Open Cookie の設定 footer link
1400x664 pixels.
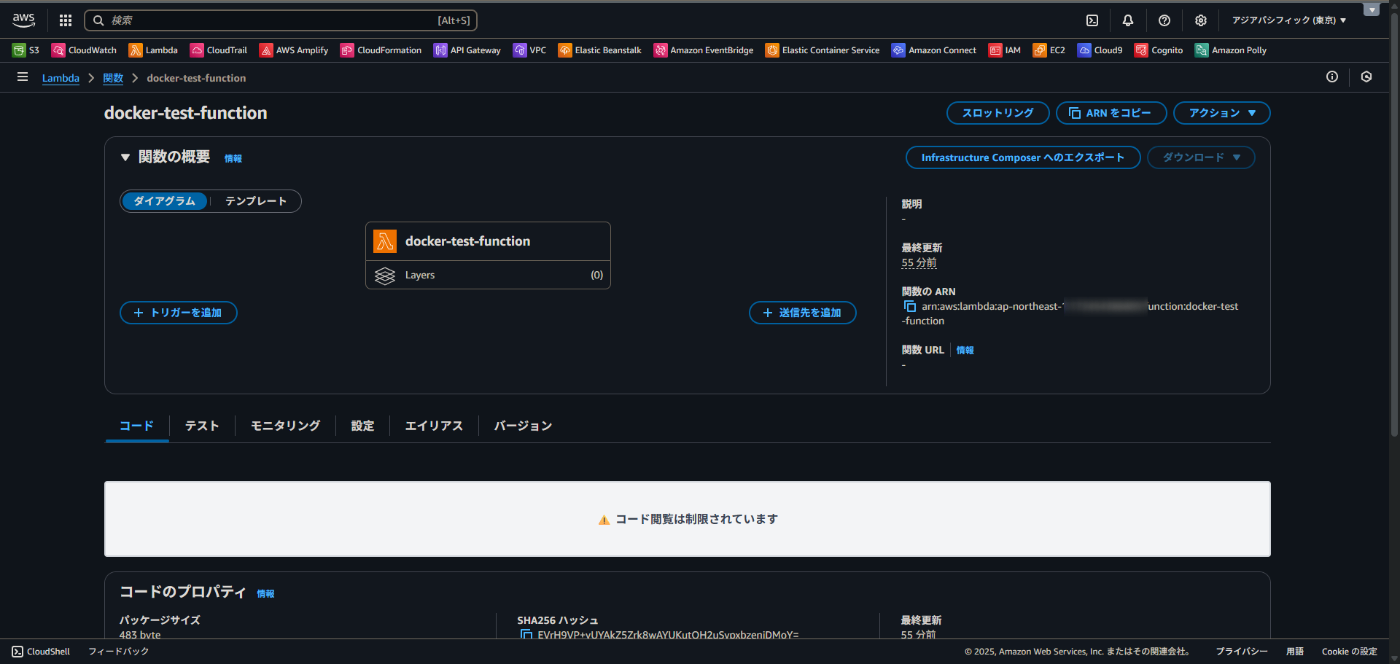(1349, 651)
